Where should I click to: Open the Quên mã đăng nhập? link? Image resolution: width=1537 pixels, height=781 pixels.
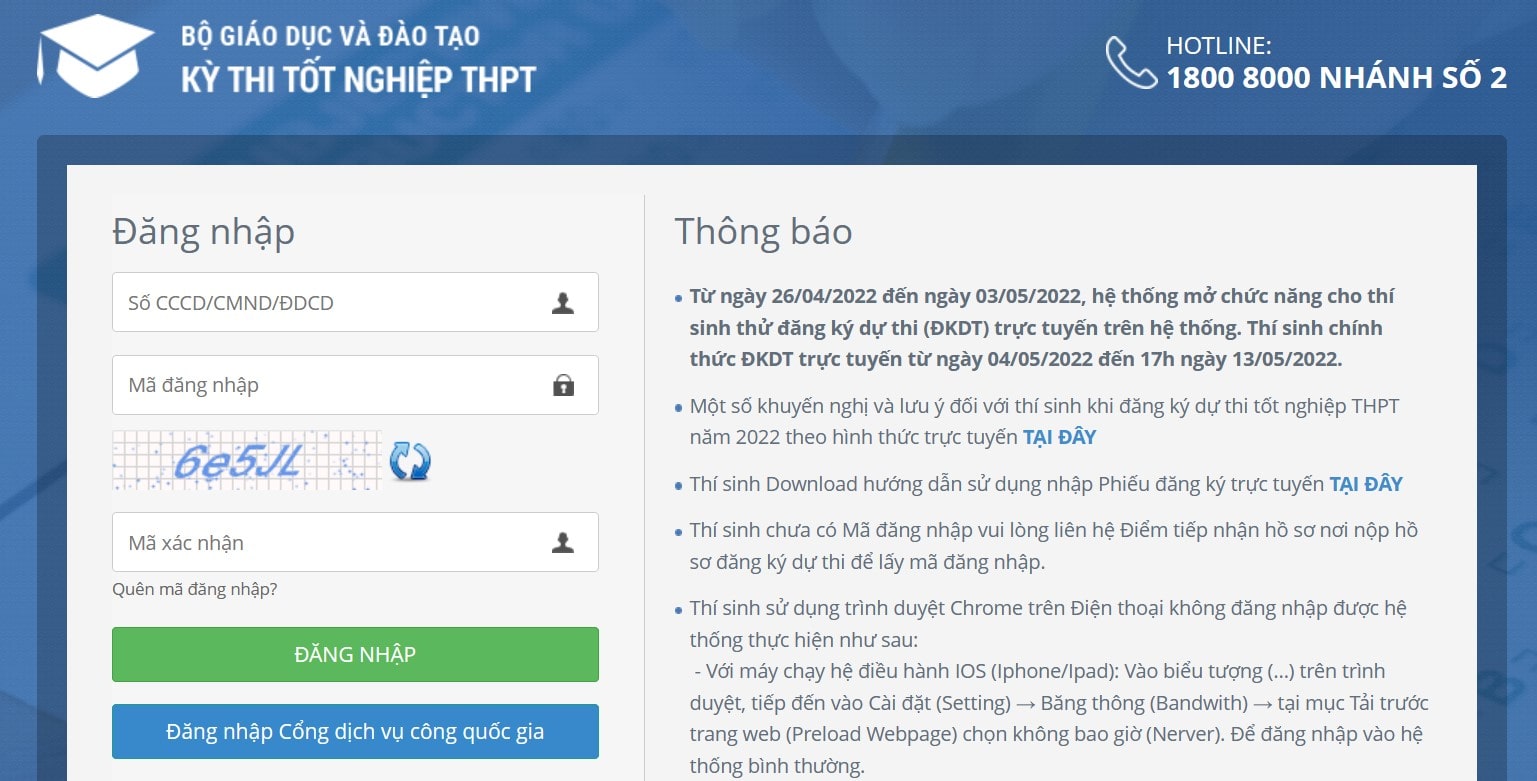pyautogui.click(x=195, y=589)
